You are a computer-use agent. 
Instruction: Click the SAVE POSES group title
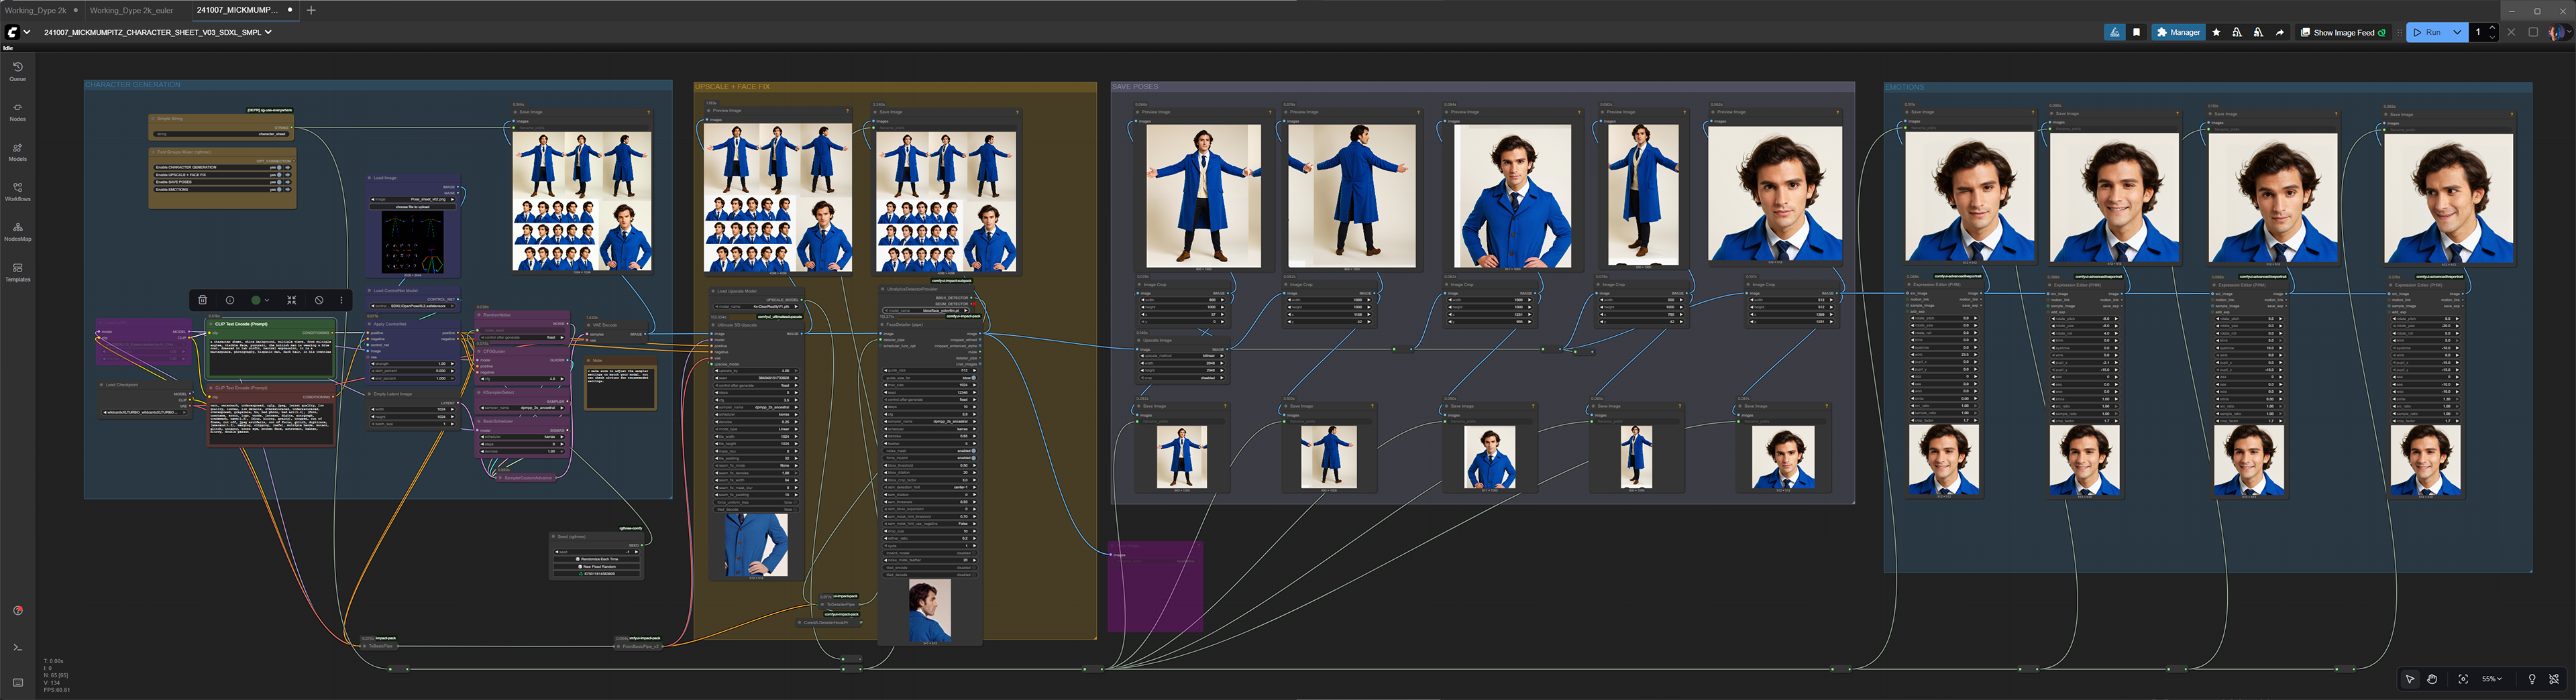[1136, 87]
